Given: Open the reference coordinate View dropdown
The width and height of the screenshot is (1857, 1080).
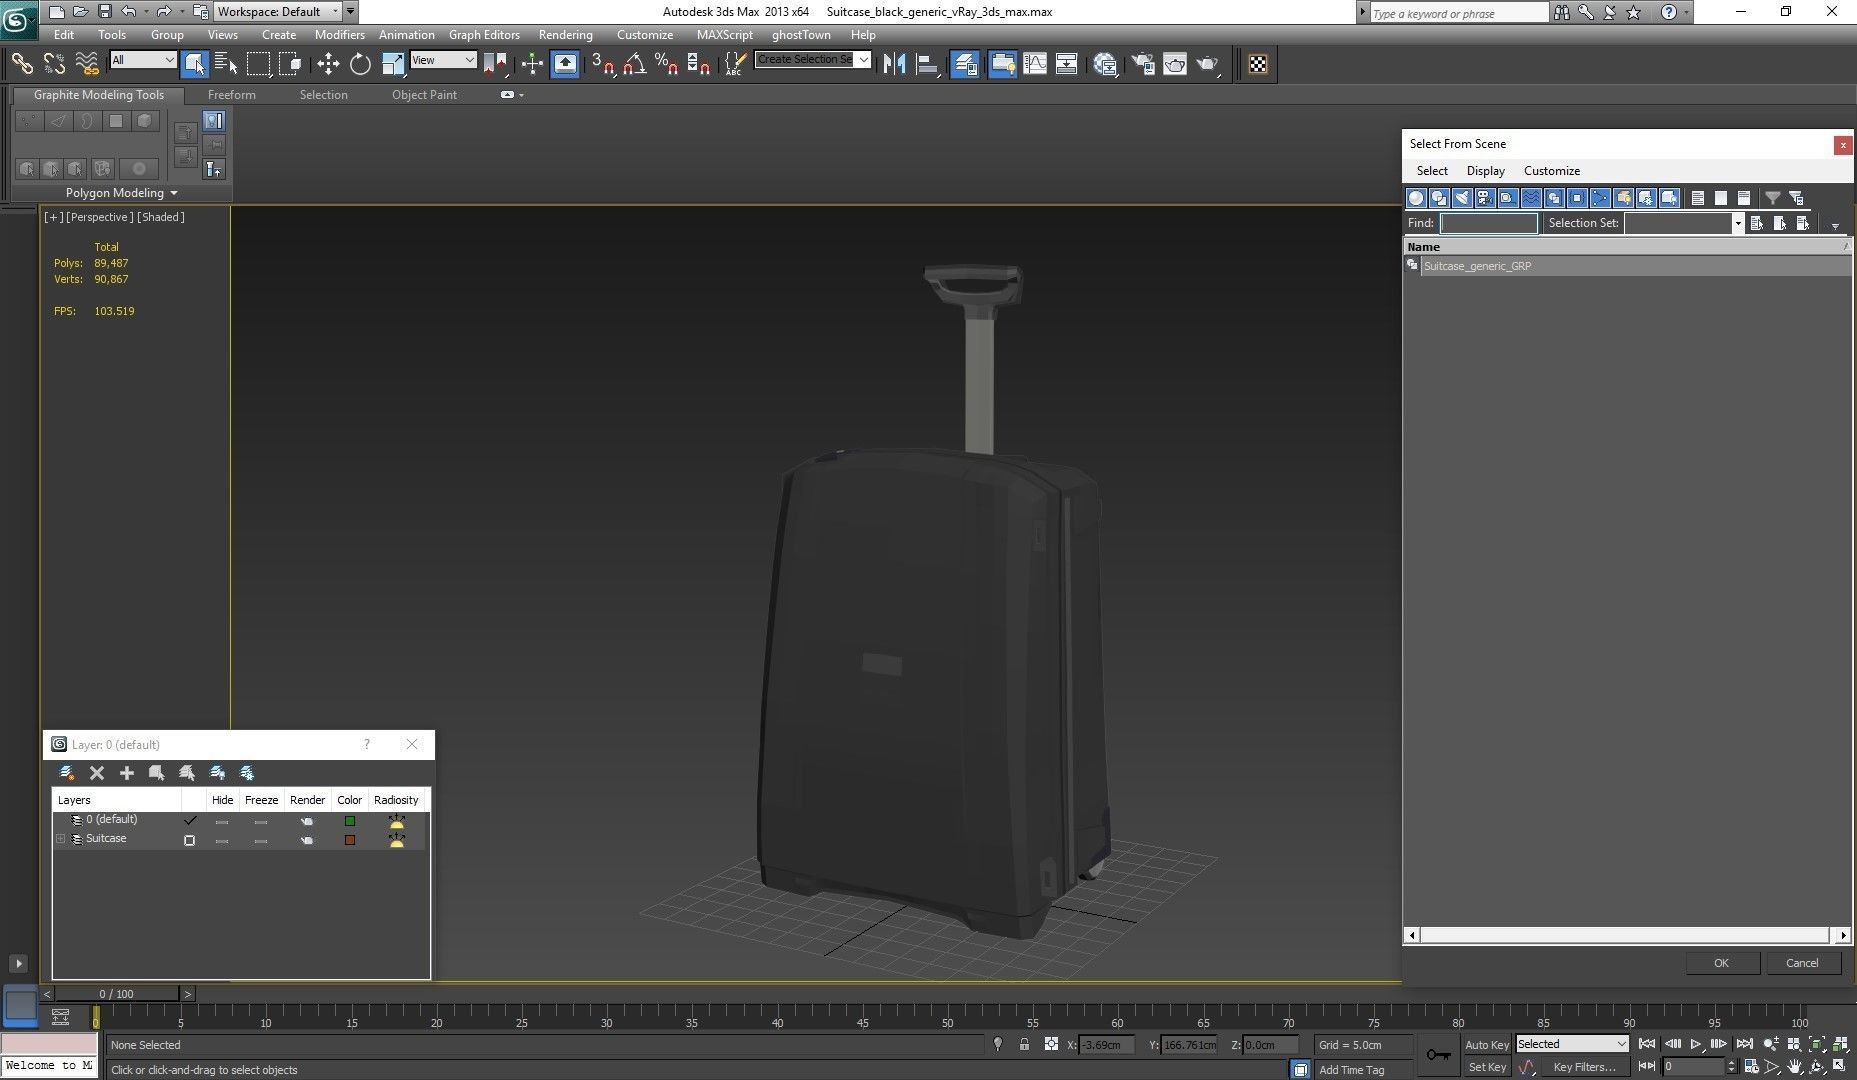Looking at the screenshot, I should (443, 60).
